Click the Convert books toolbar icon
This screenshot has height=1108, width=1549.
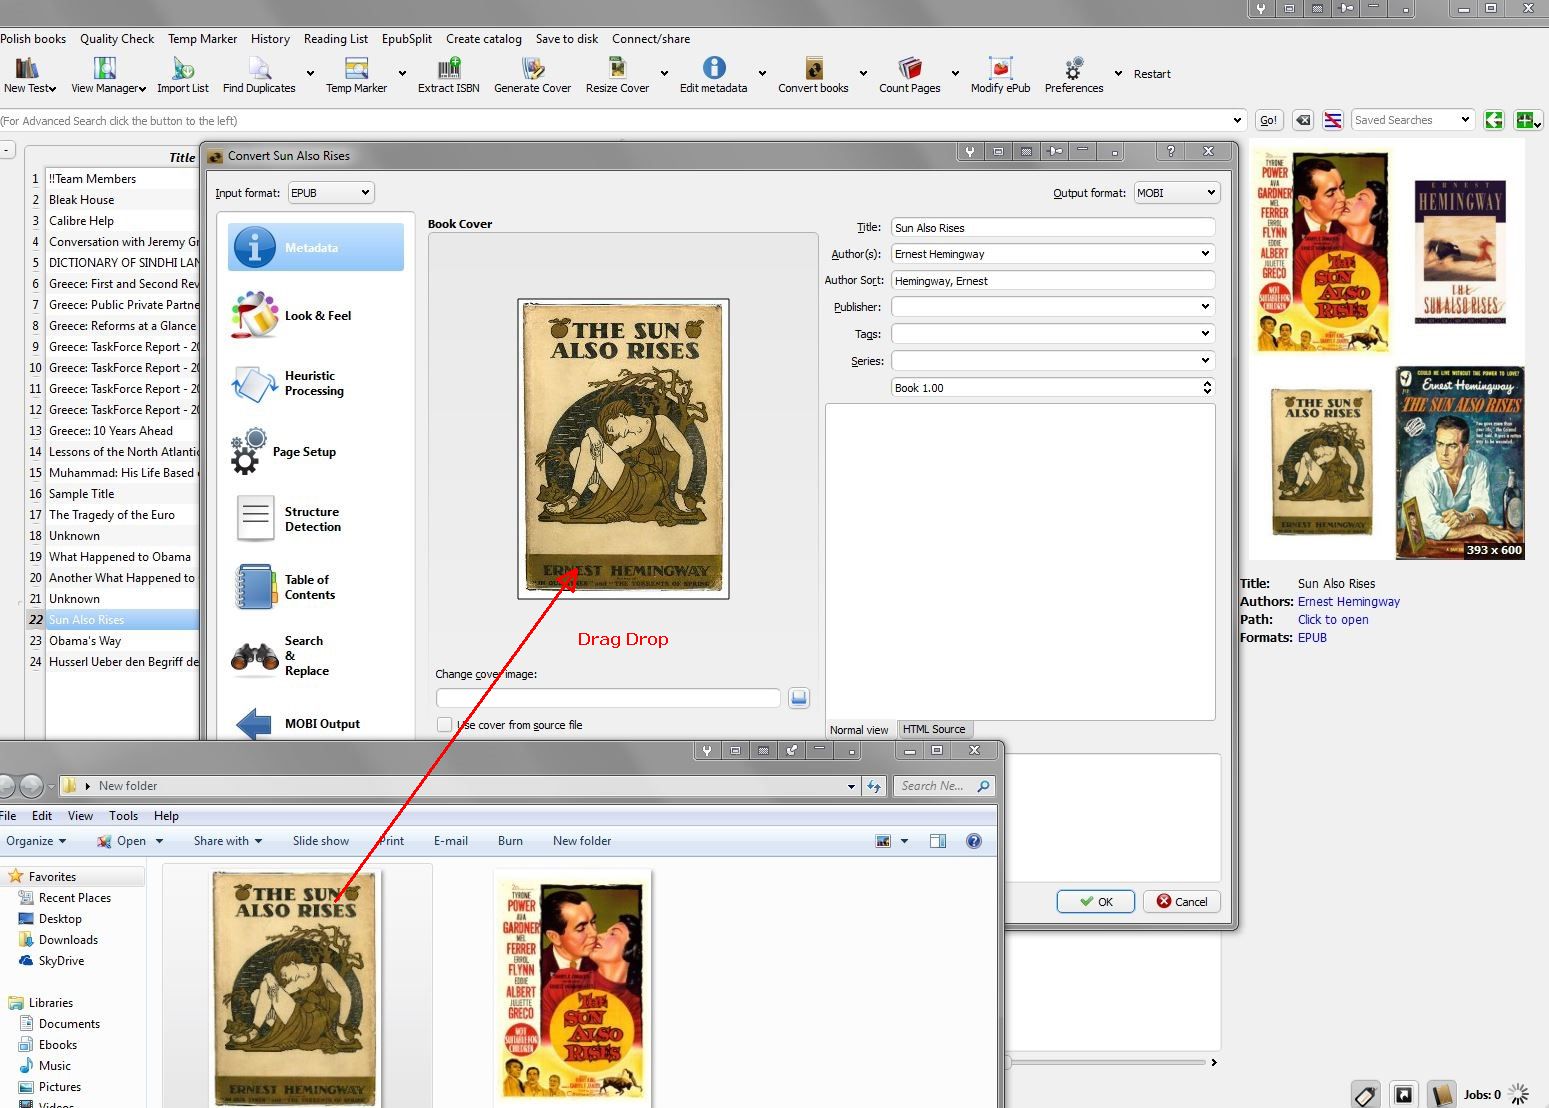[x=813, y=68]
